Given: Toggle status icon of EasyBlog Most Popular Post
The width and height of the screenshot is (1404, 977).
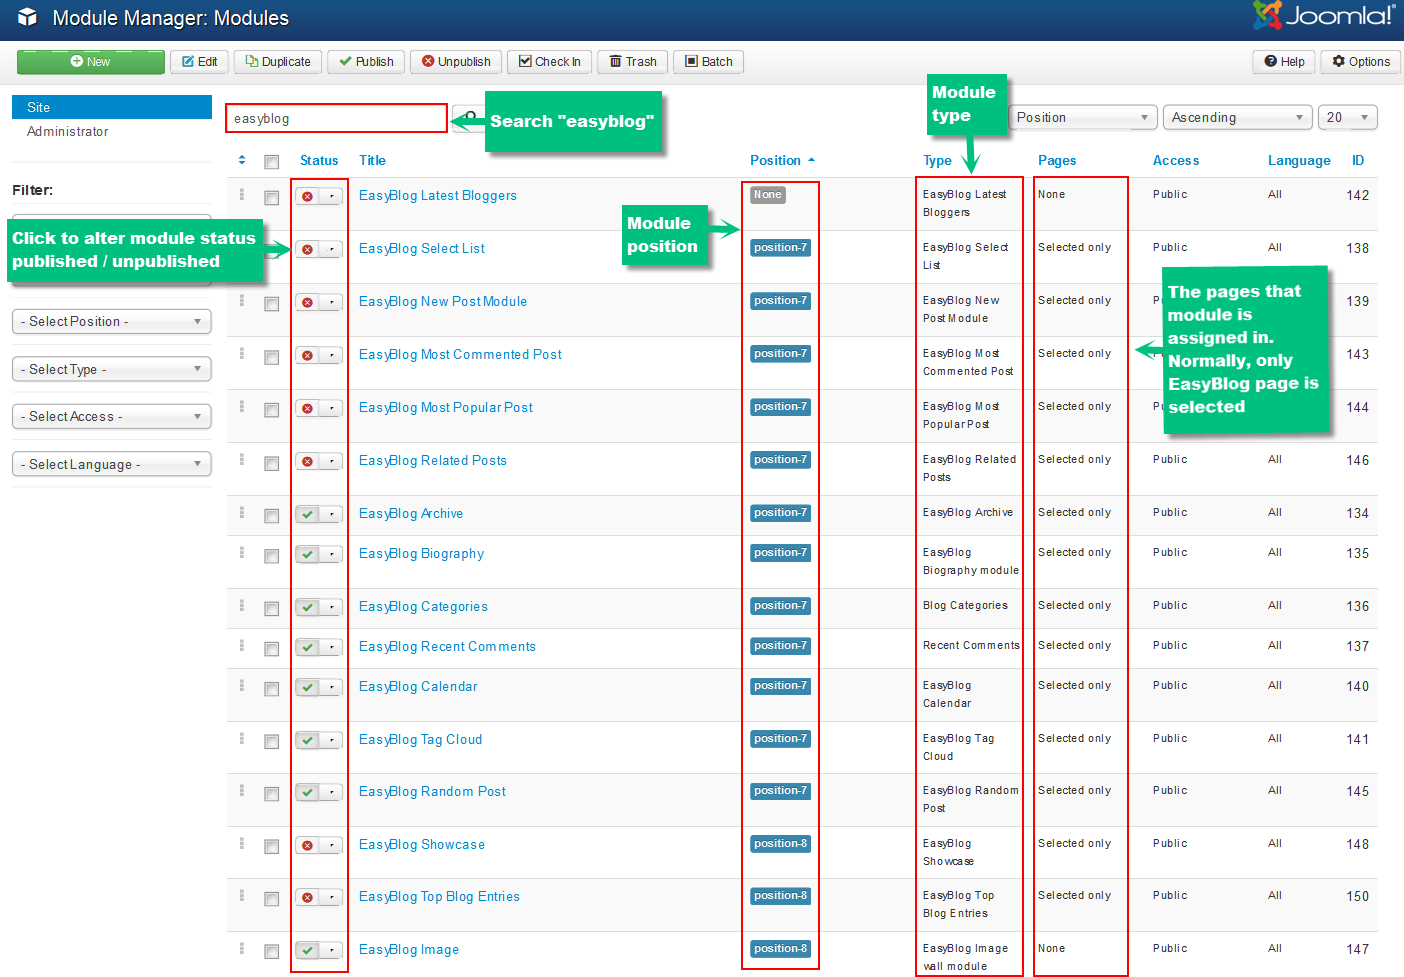Looking at the screenshot, I should point(307,408).
